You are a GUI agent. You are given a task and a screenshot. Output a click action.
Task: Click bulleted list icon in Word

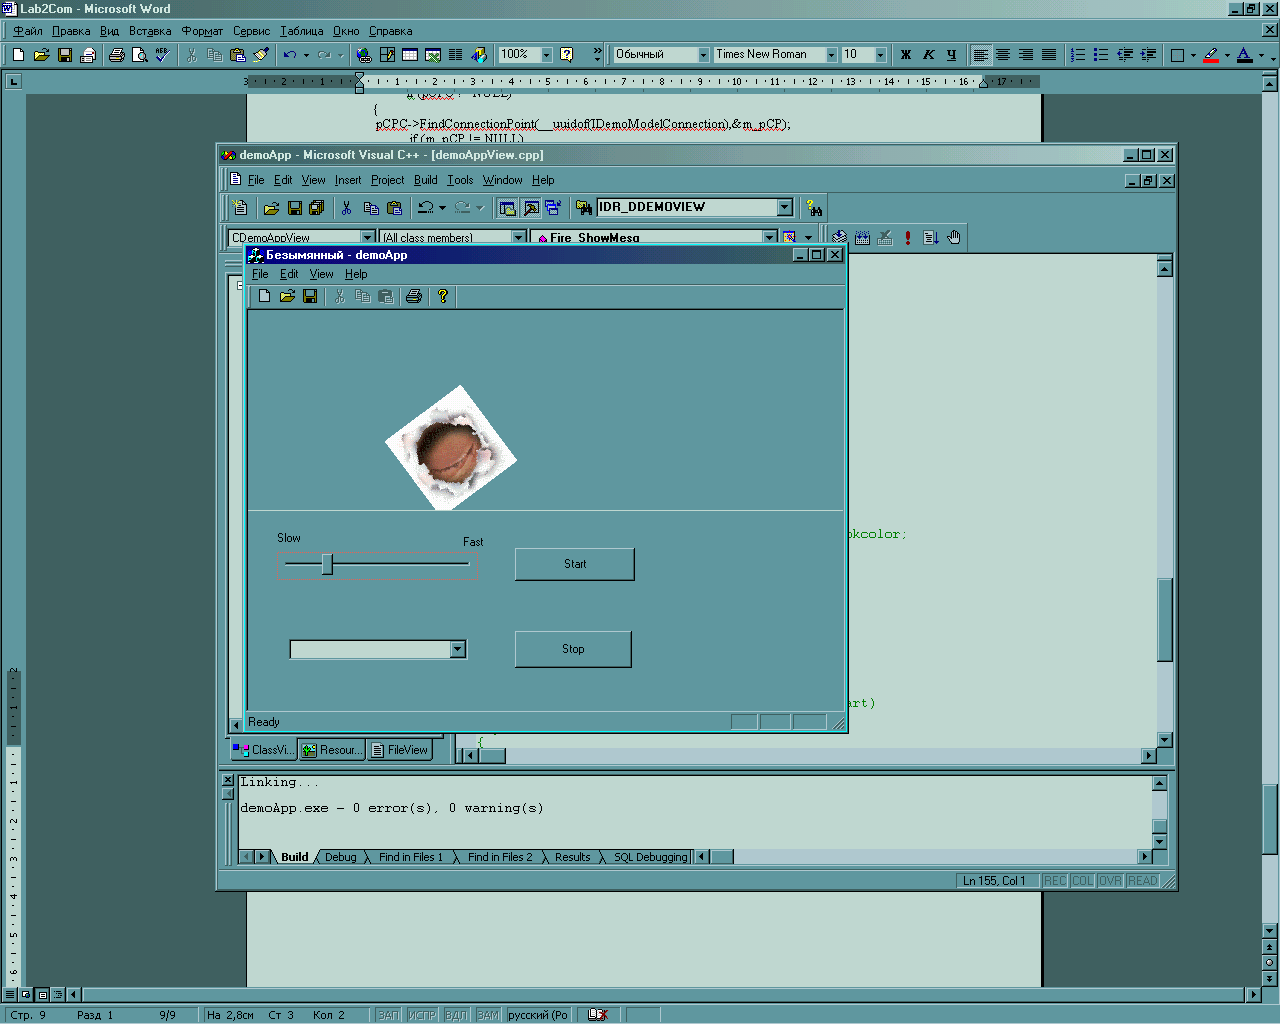tap(1101, 55)
